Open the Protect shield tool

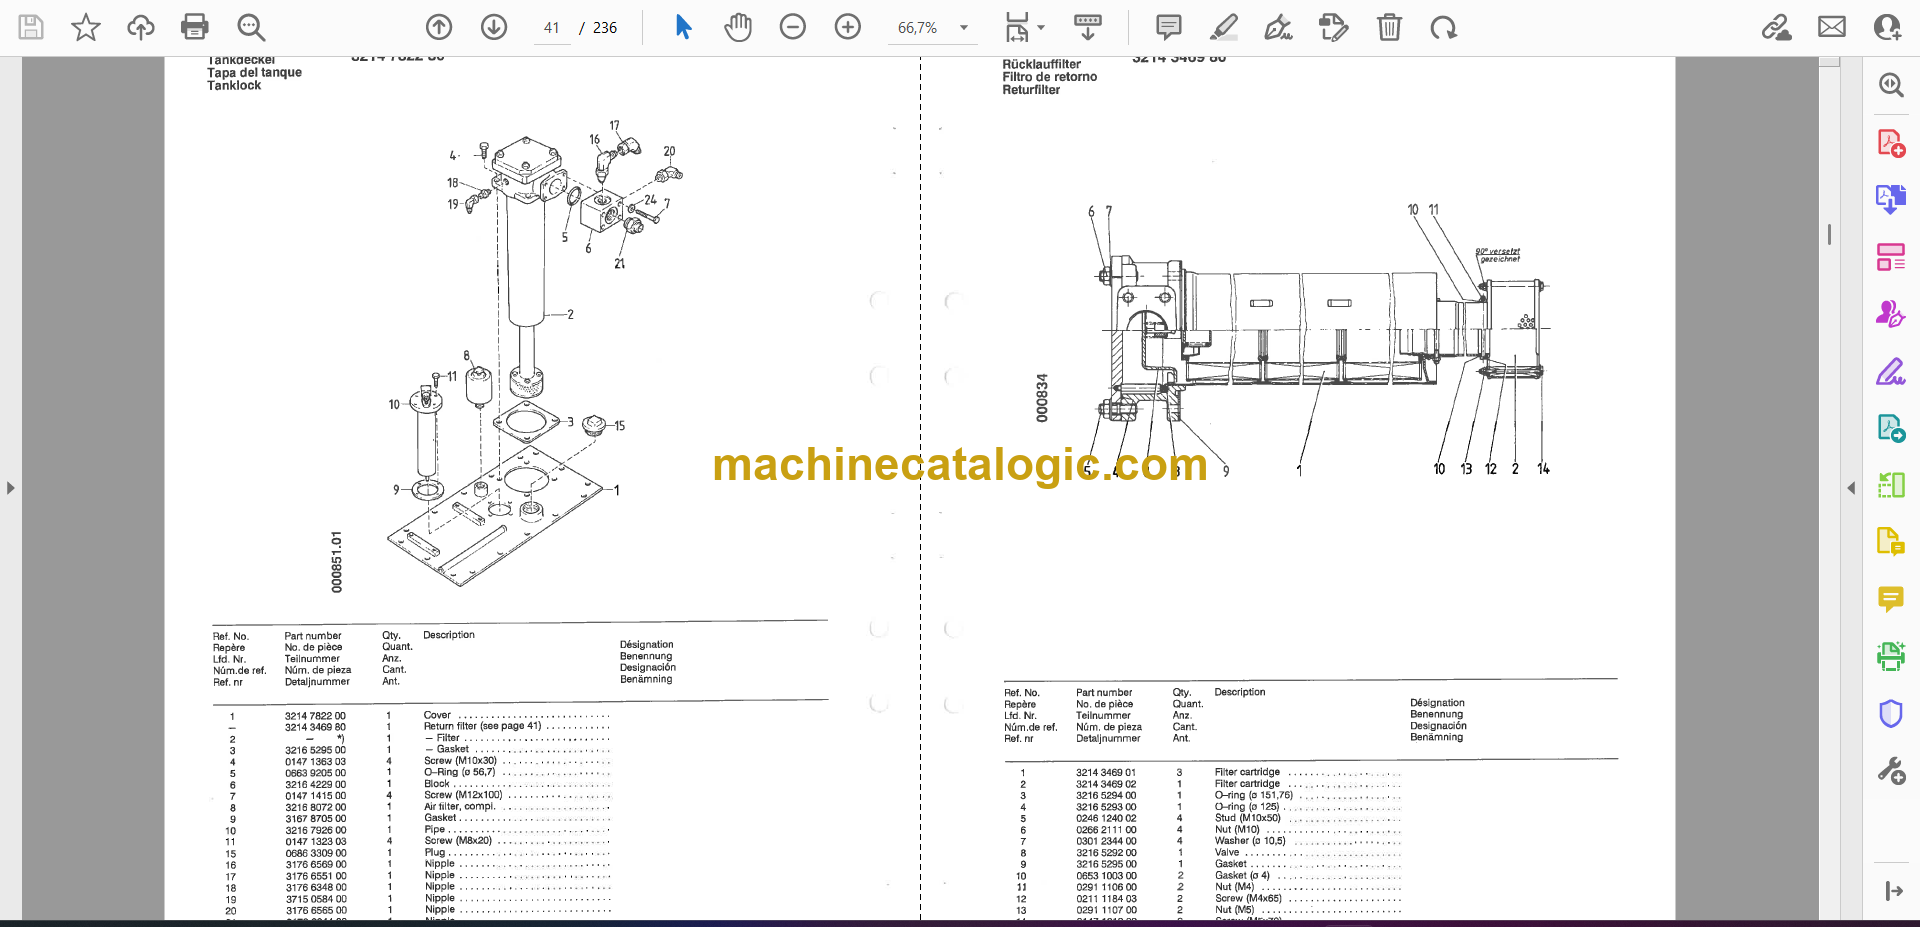pyautogui.click(x=1891, y=713)
